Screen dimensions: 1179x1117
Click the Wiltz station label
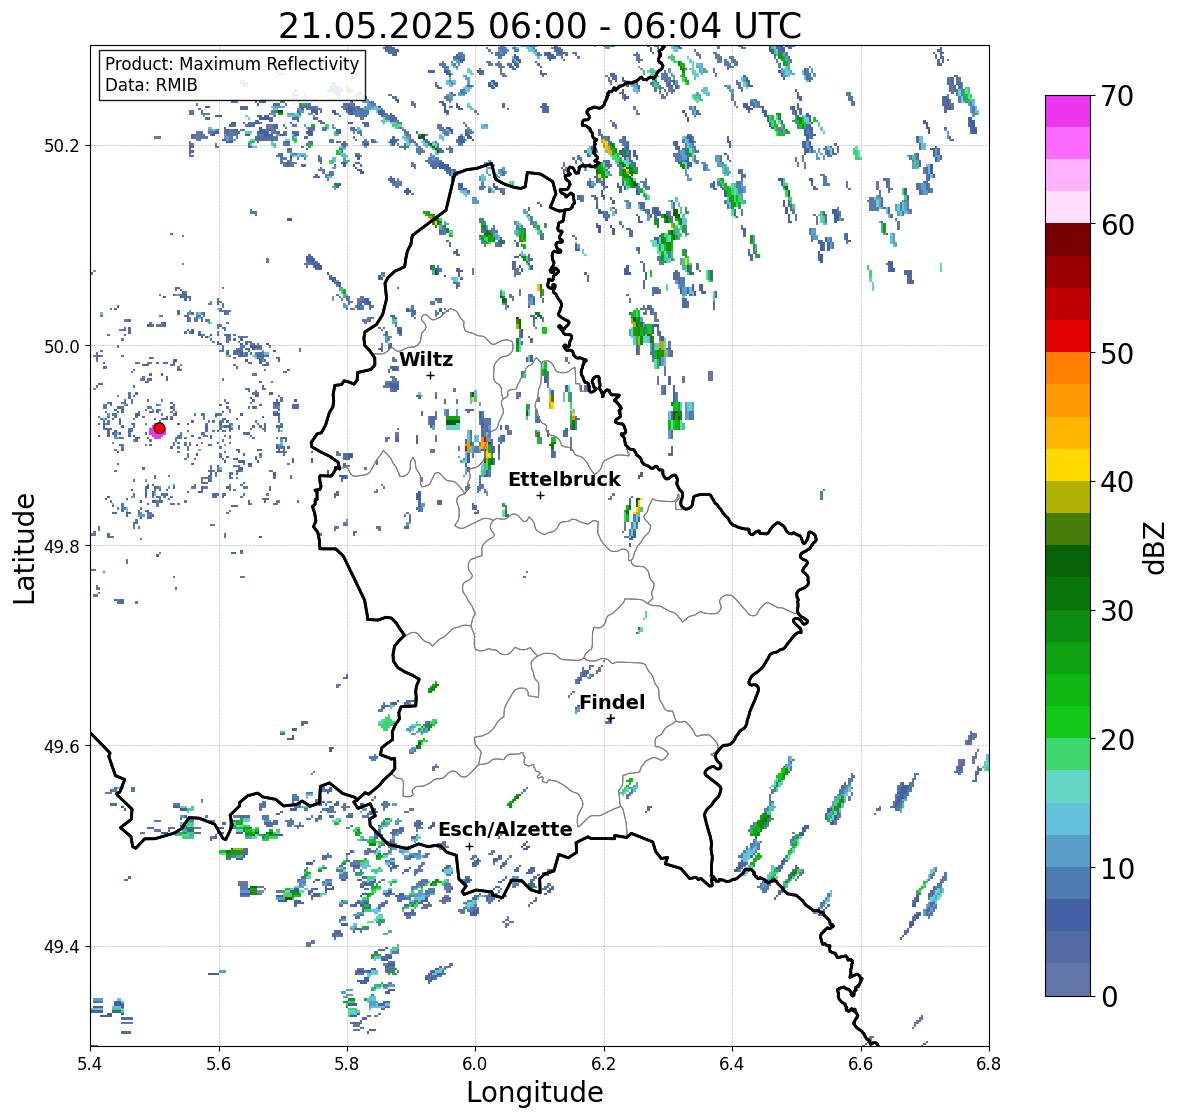point(426,359)
